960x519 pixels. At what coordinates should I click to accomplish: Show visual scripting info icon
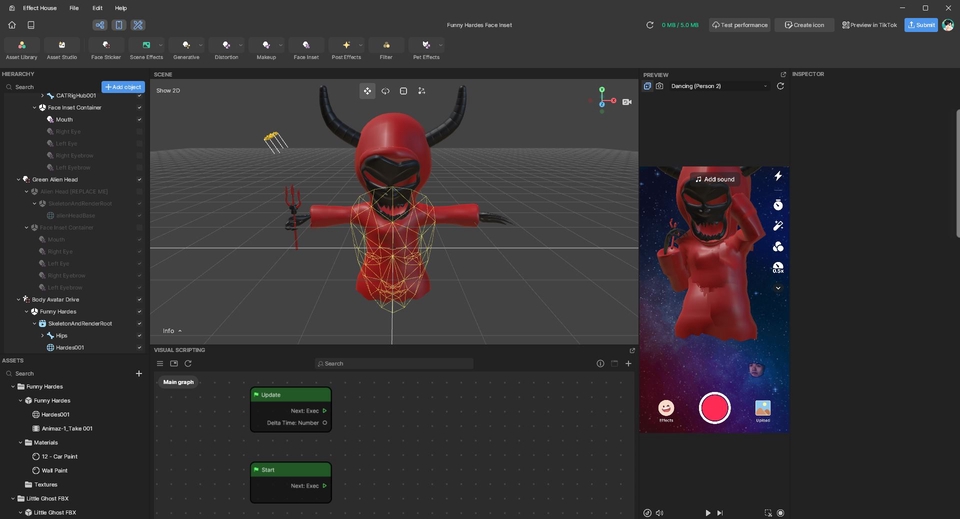click(600, 364)
